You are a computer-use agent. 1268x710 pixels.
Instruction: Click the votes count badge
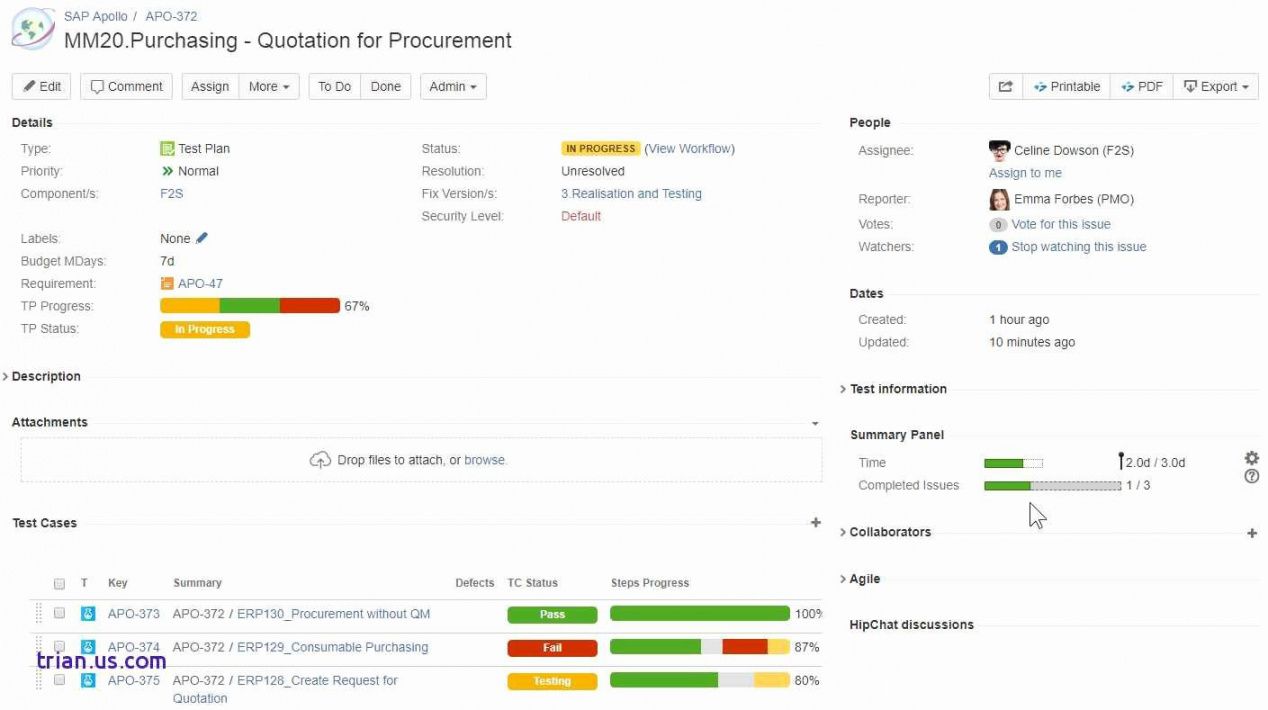coord(998,225)
